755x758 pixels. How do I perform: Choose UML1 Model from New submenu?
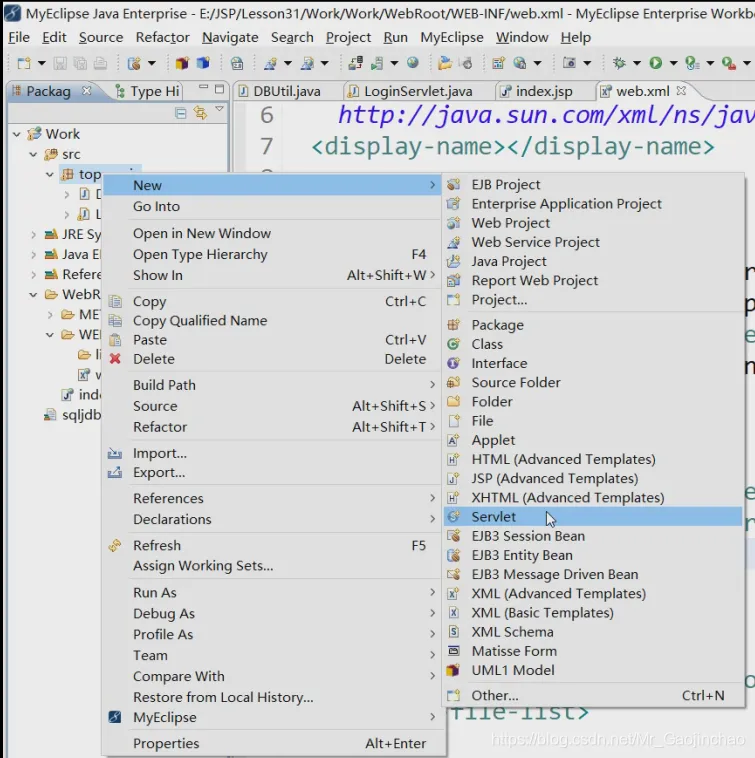(593, 670)
